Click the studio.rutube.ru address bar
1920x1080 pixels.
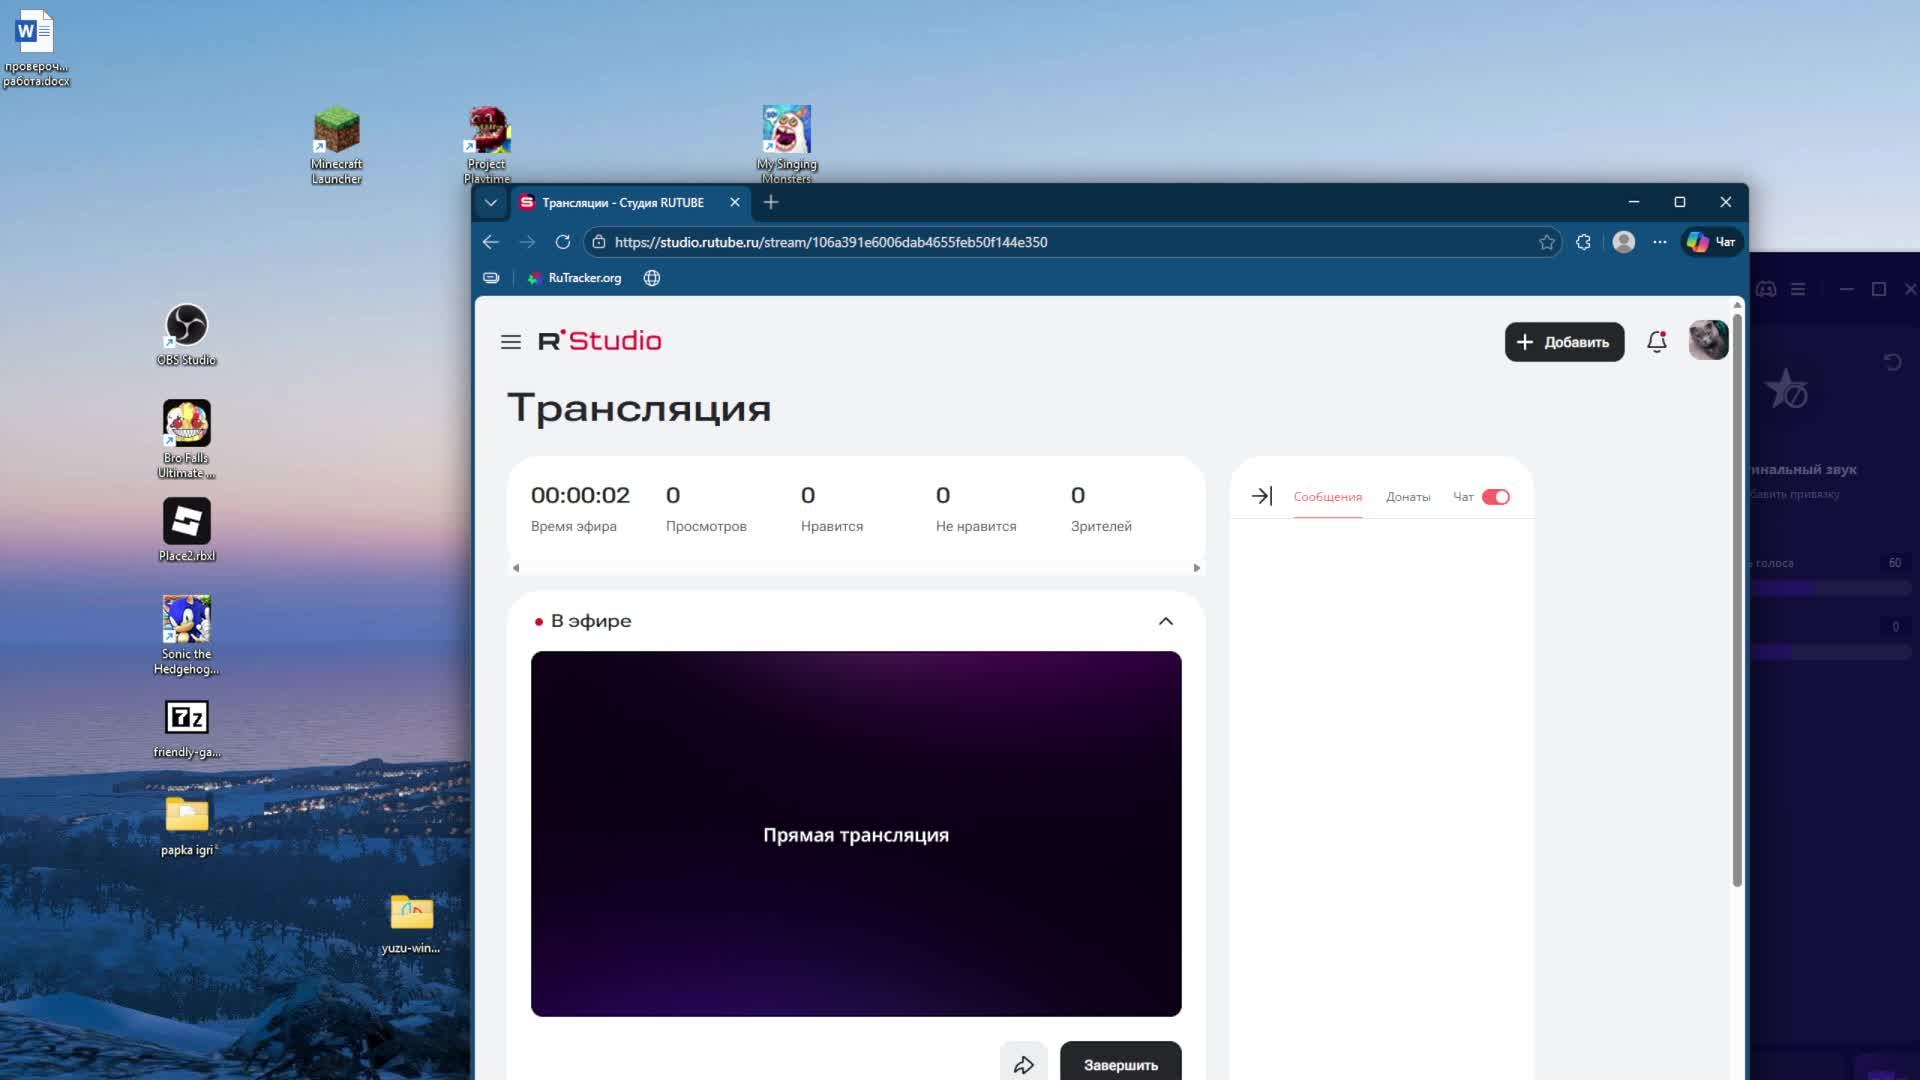tap(1000, 242)
